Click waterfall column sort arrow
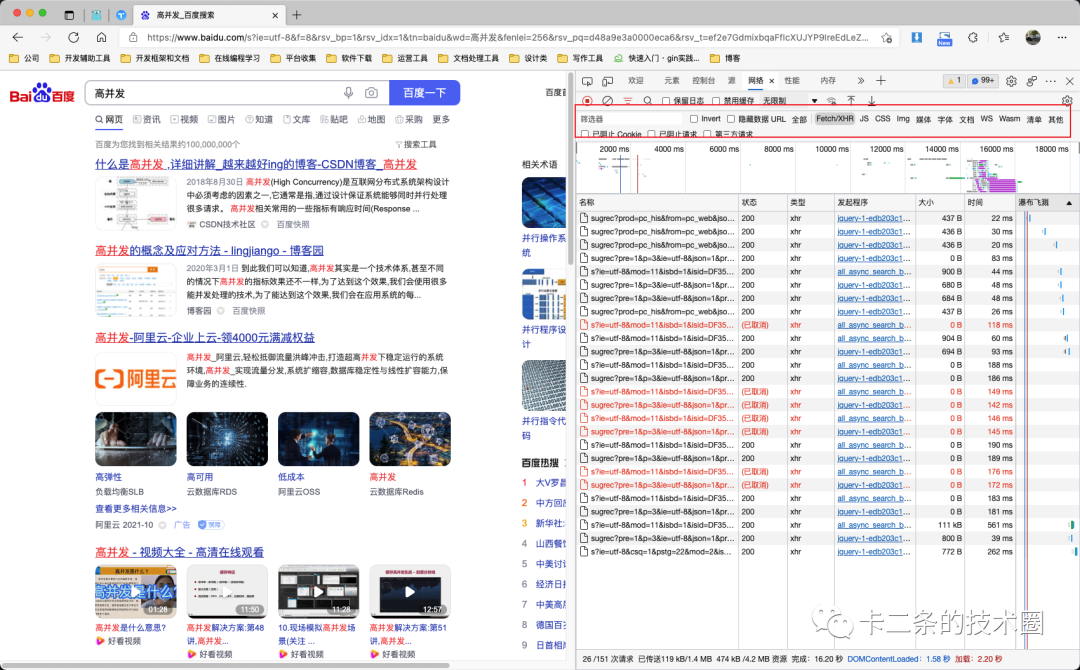The width and height of the screenshot is (1080, 670). click(x=1069, y=203)
